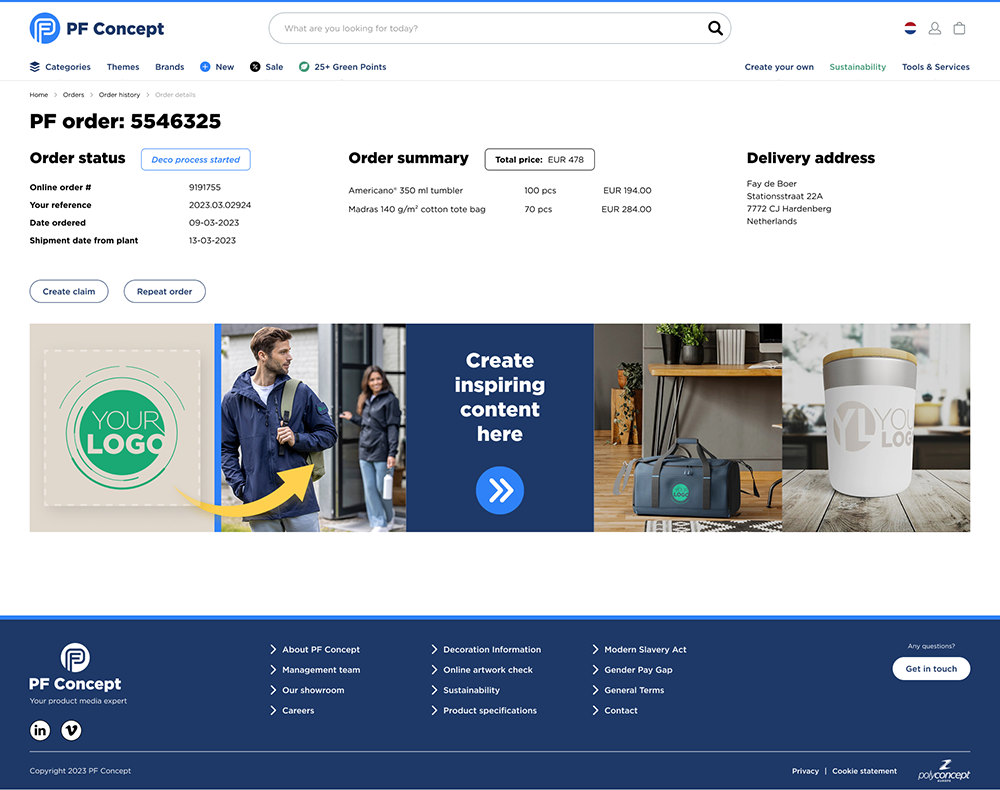Click the search magnifier icon
This screenshot has width=1000, height=790.
715,28
